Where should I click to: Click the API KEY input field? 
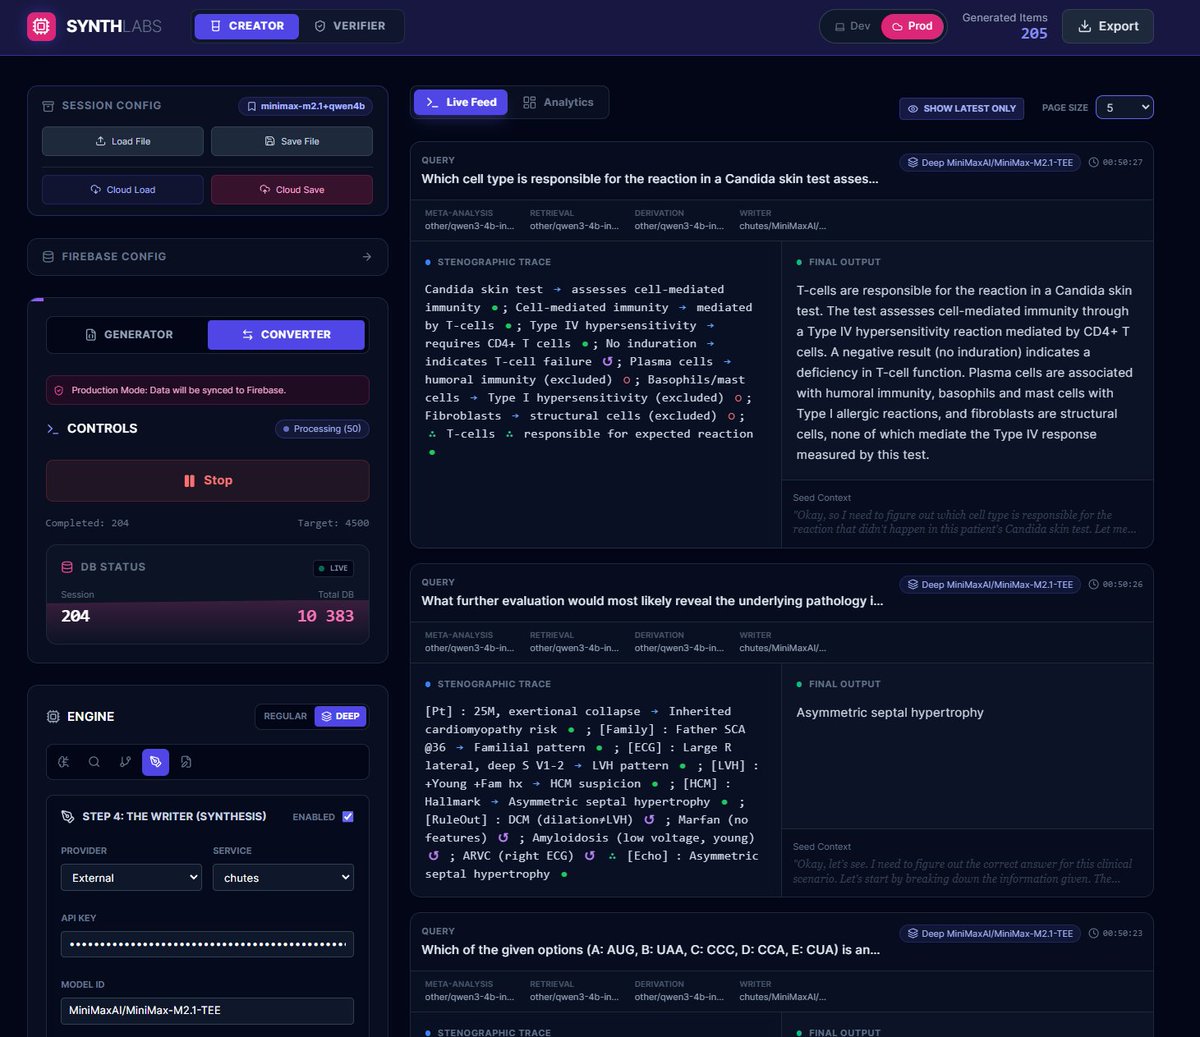click(x=207, y=944)
